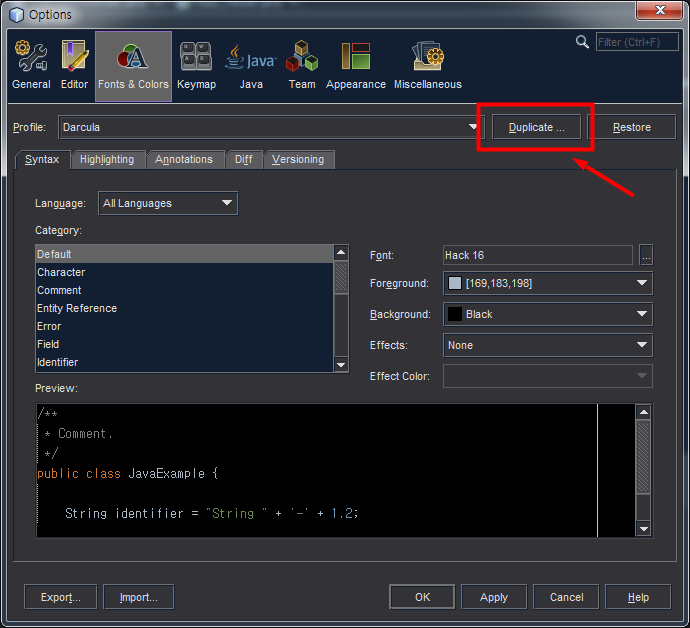The image size is (690, 628).
Task: Switch to the Diff tab
Action: pyautogui.click(x=243, y=159)
